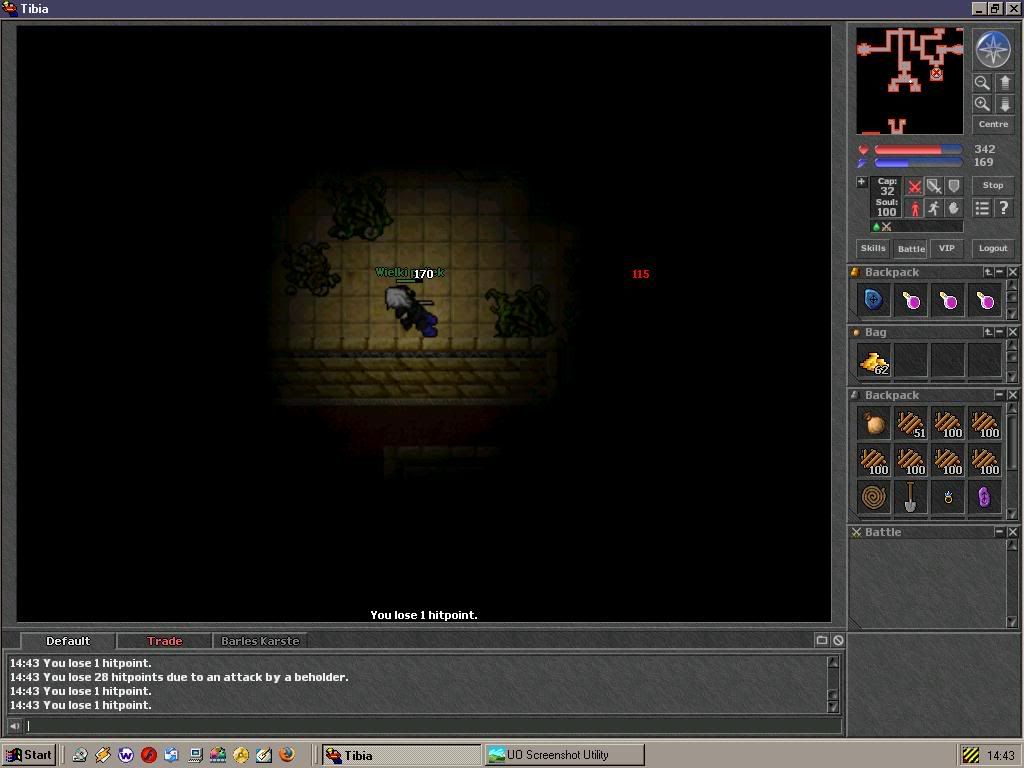The height and width of the screenshot is (768, 1024).
Task: Stop current action with Stop button
Action: [993, 185]
